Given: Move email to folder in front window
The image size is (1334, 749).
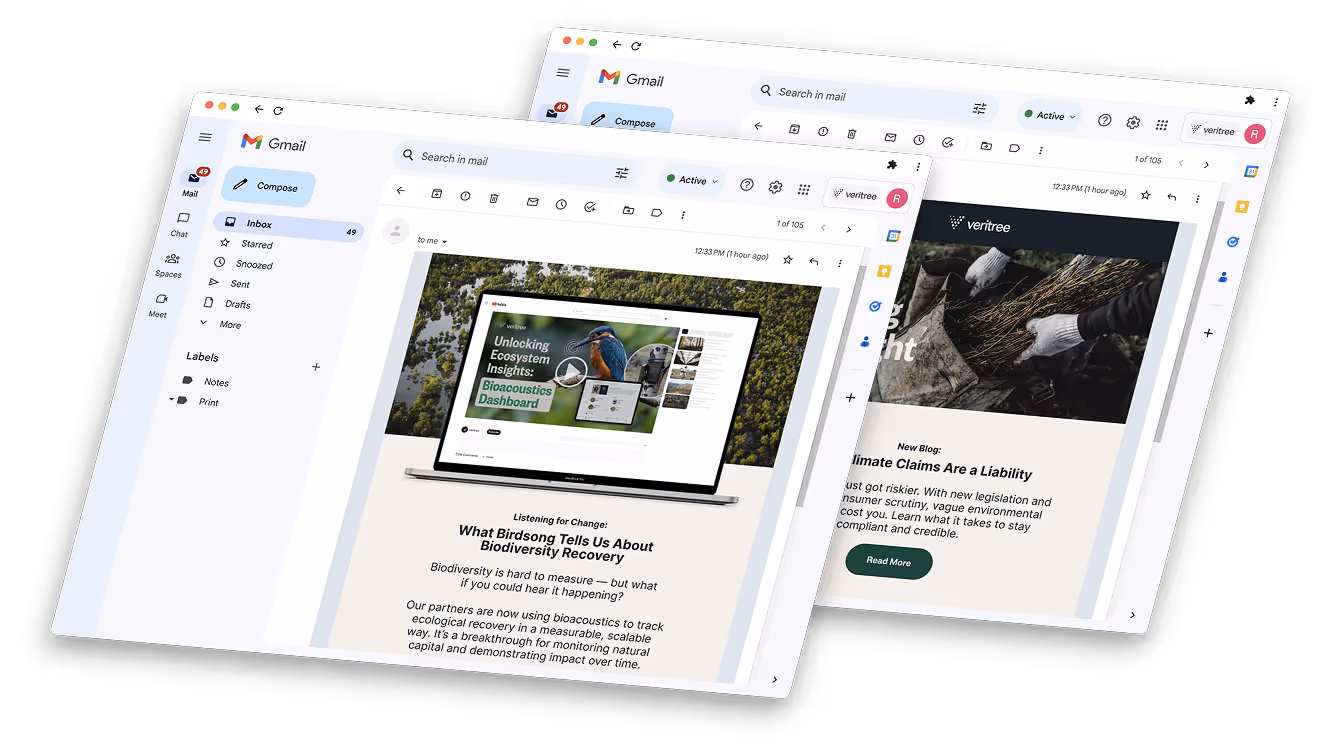Looking at the screenshot, I should click(x=628, y=210).
